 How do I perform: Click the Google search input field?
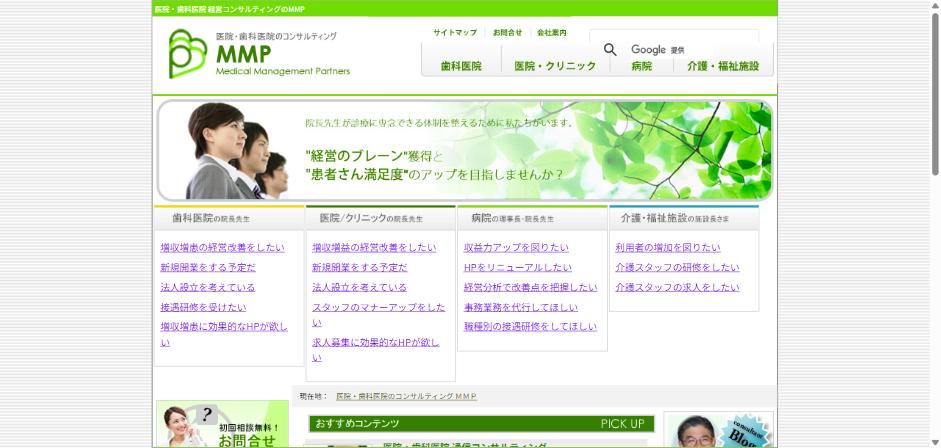[x=674, y=35]
